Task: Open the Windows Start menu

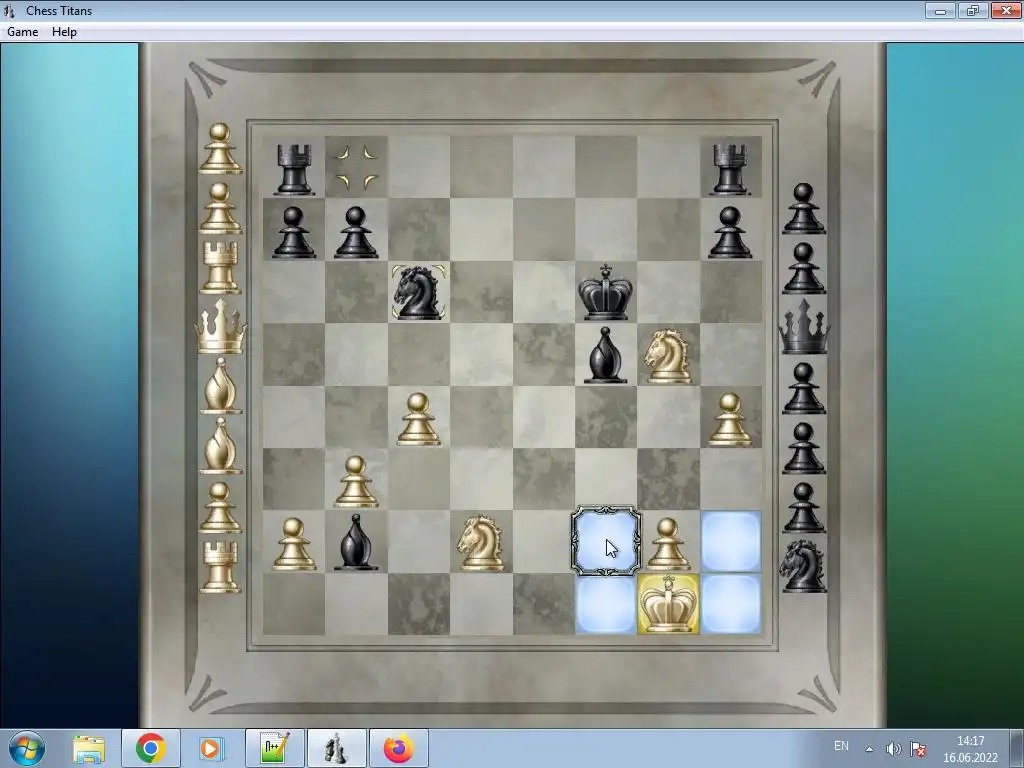Action: pyautogui.click(x=27, y=748)
